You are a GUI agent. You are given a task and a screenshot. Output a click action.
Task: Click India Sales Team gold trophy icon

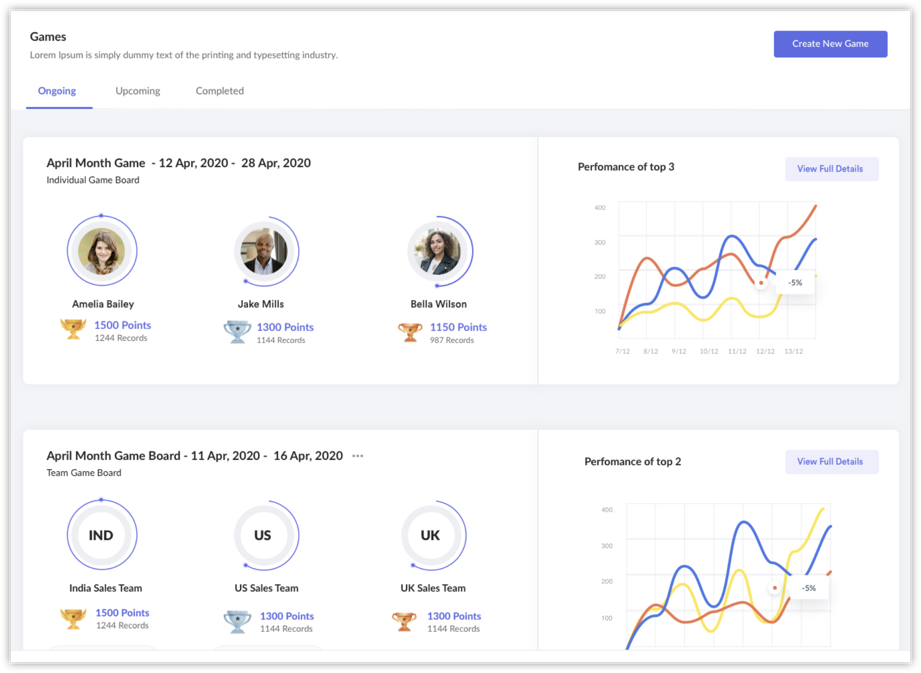(73, 619)
